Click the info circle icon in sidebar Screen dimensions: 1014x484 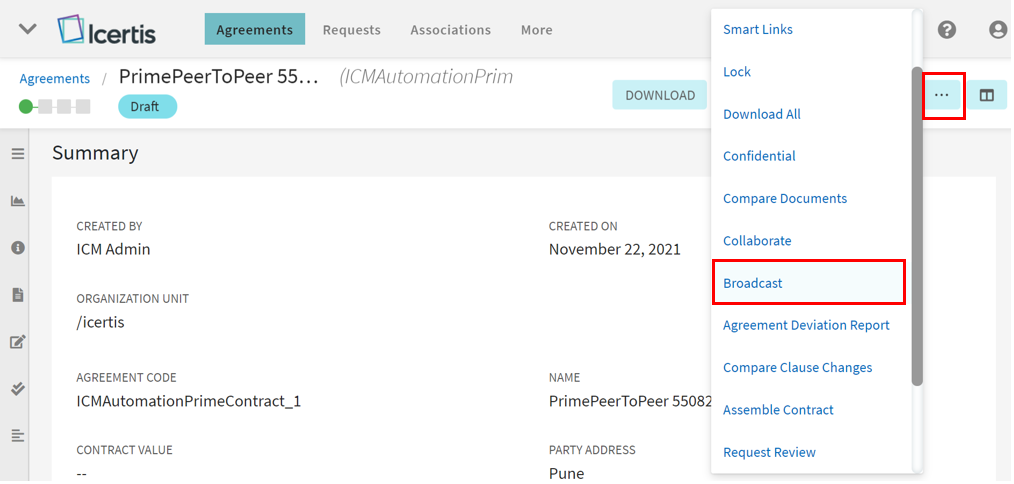click(17, 248)
